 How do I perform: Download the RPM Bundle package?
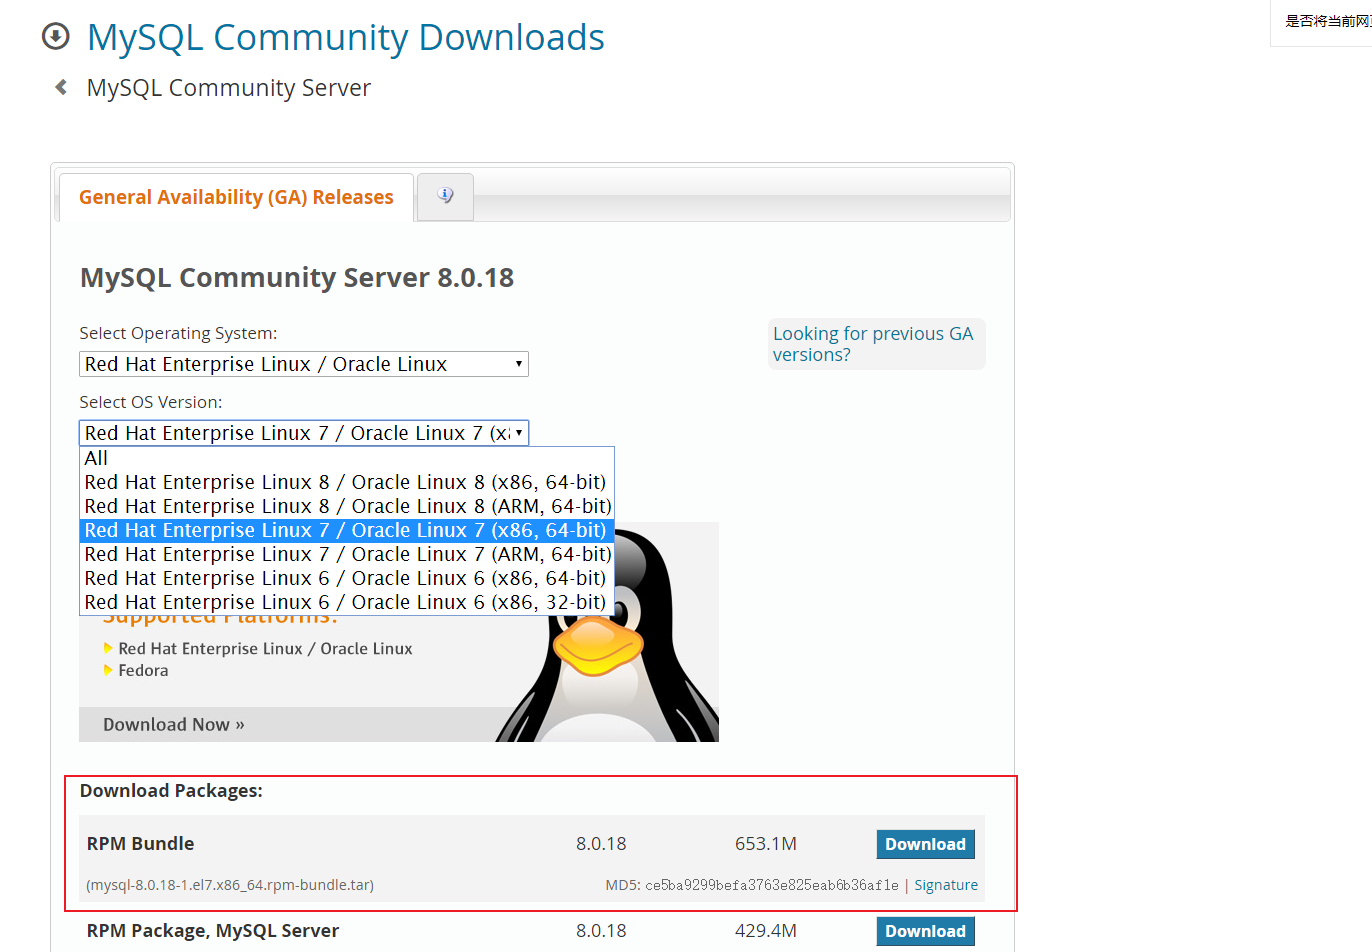pos(926,844)
